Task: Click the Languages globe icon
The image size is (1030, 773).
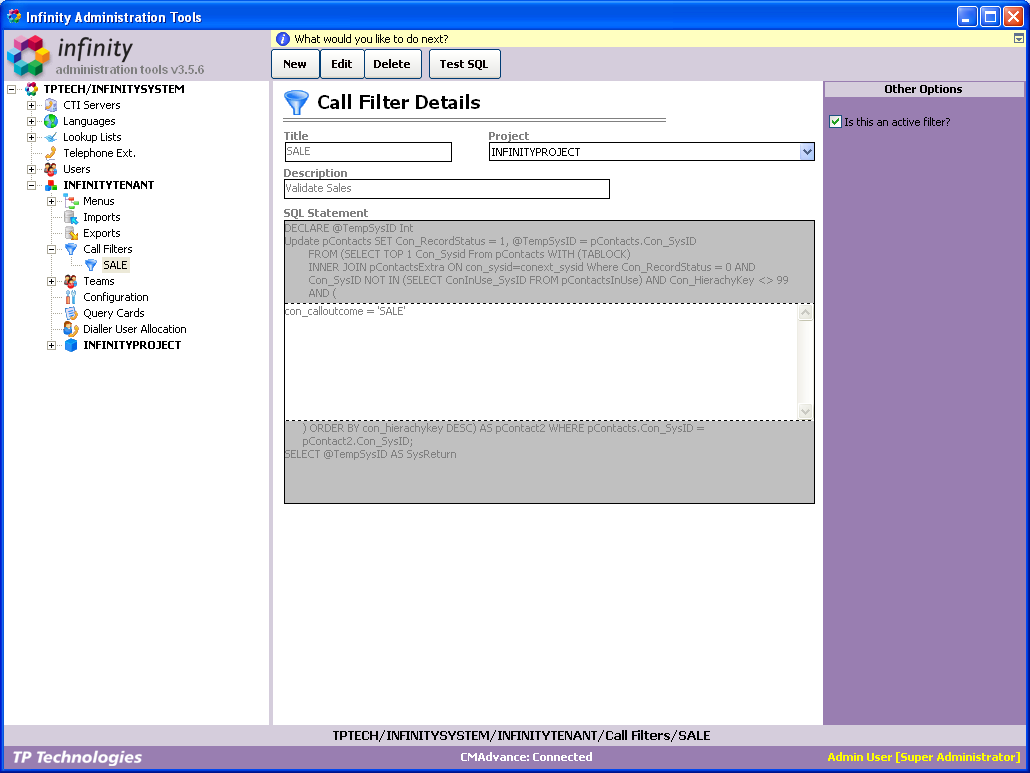Action: (x=51, y=121)
